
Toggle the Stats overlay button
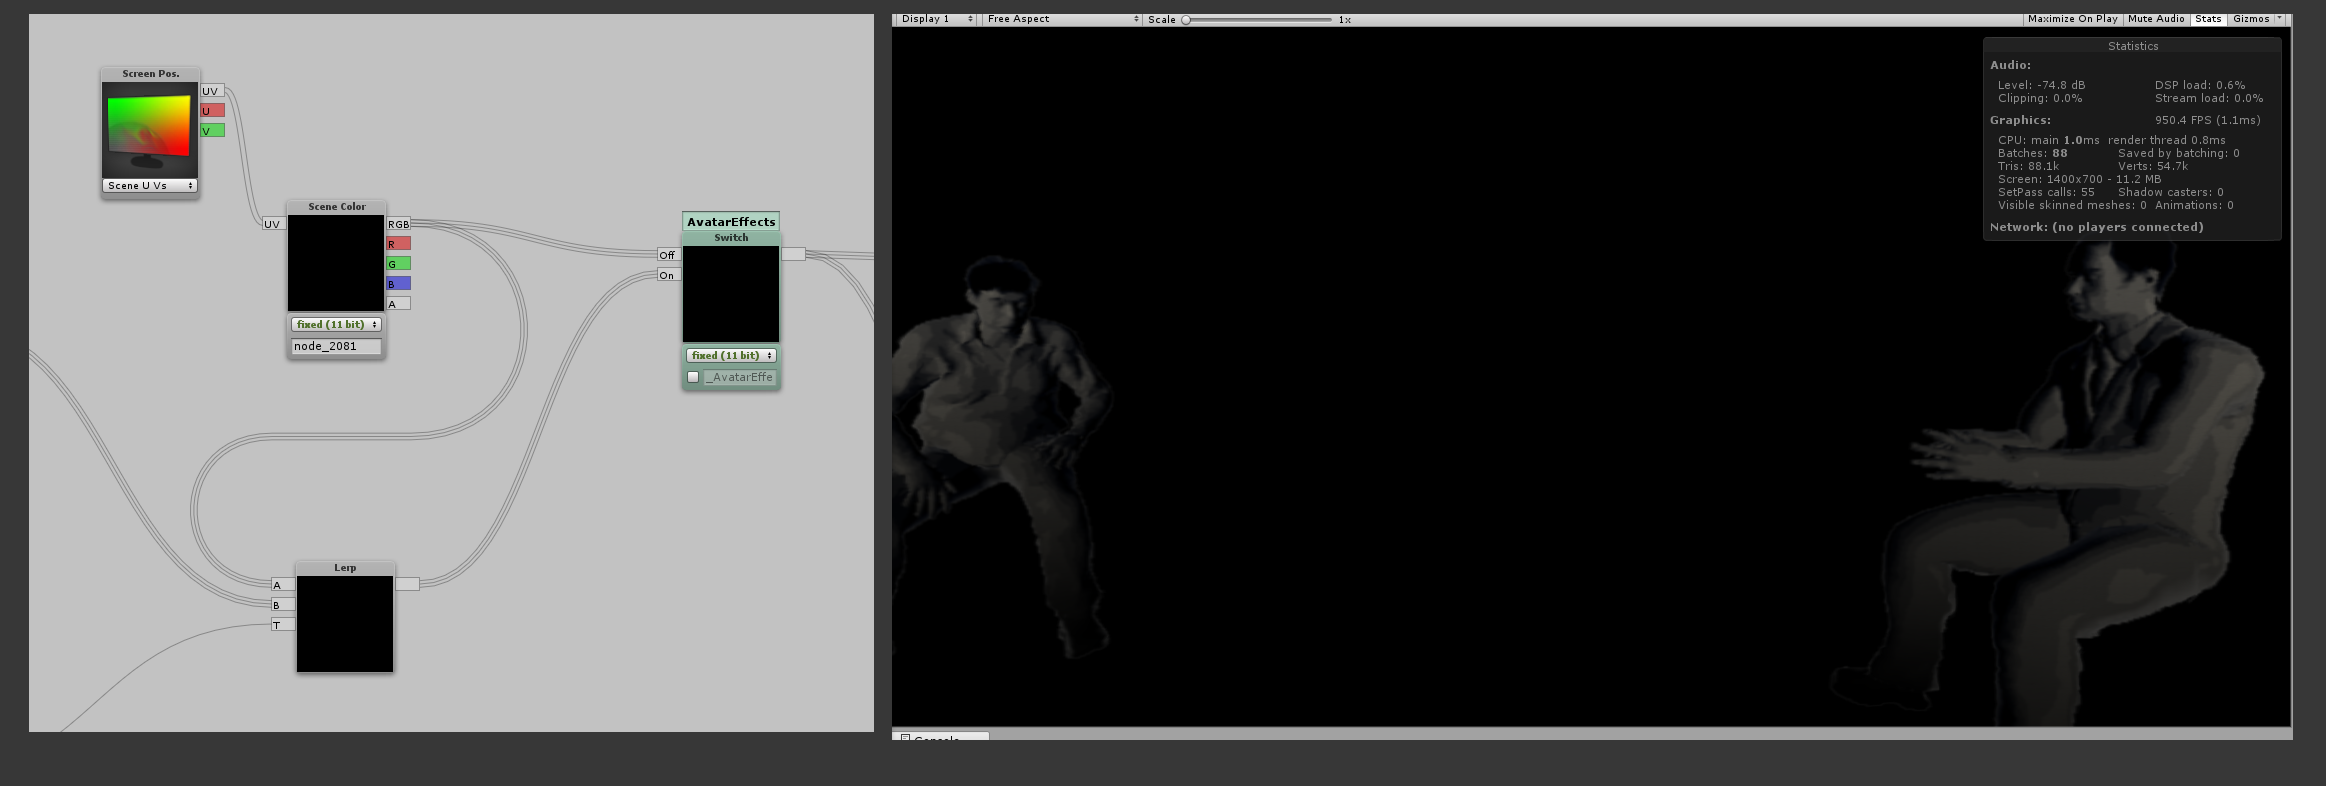click(x=2208, y=19)
